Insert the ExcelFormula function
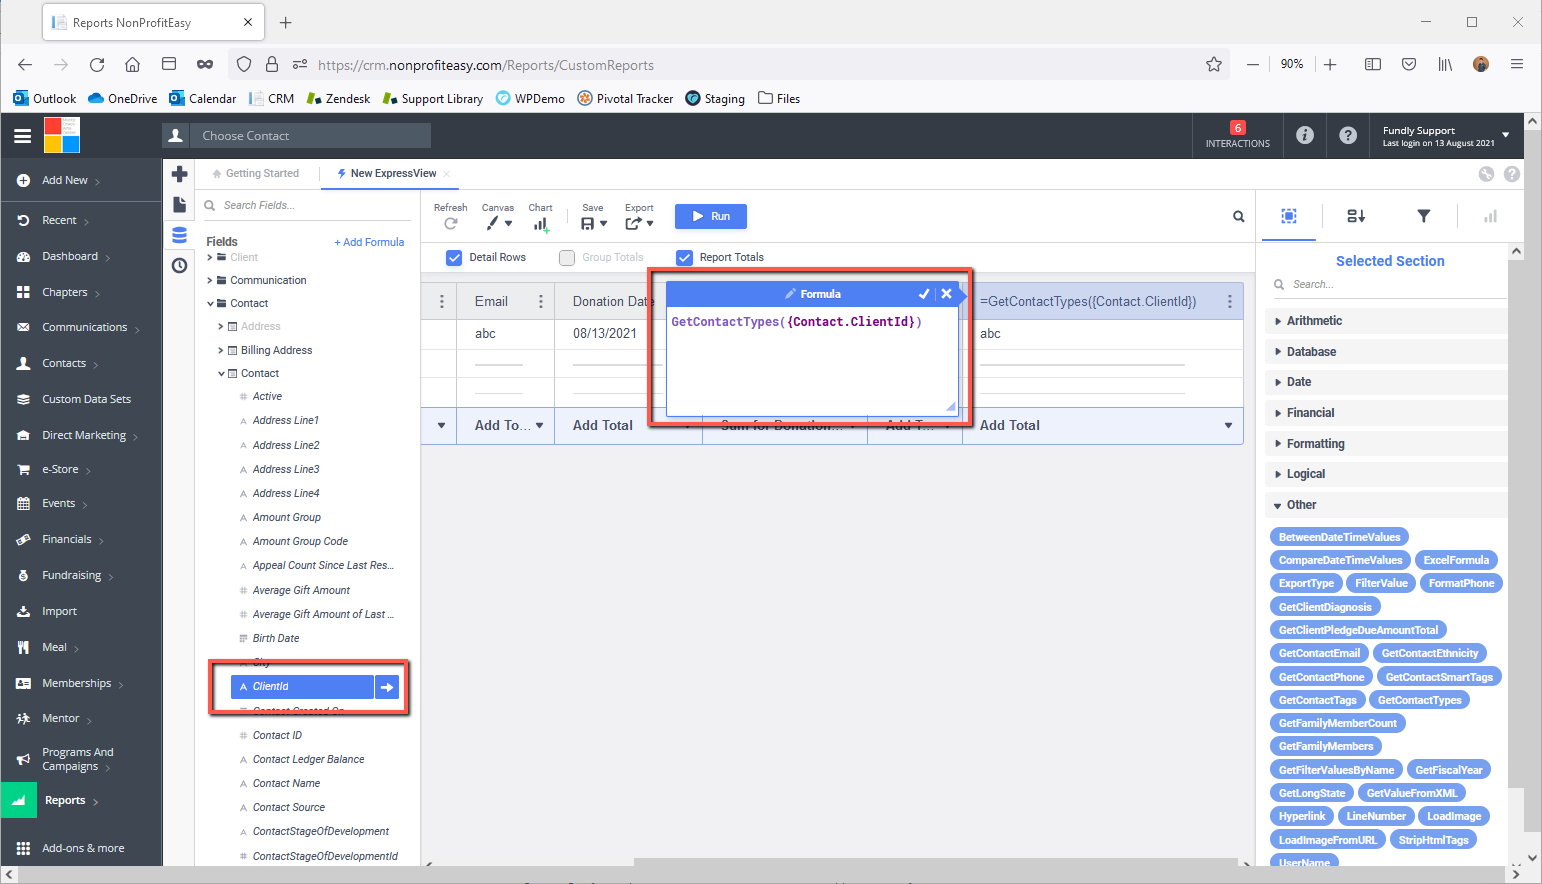 (1456, 560)
